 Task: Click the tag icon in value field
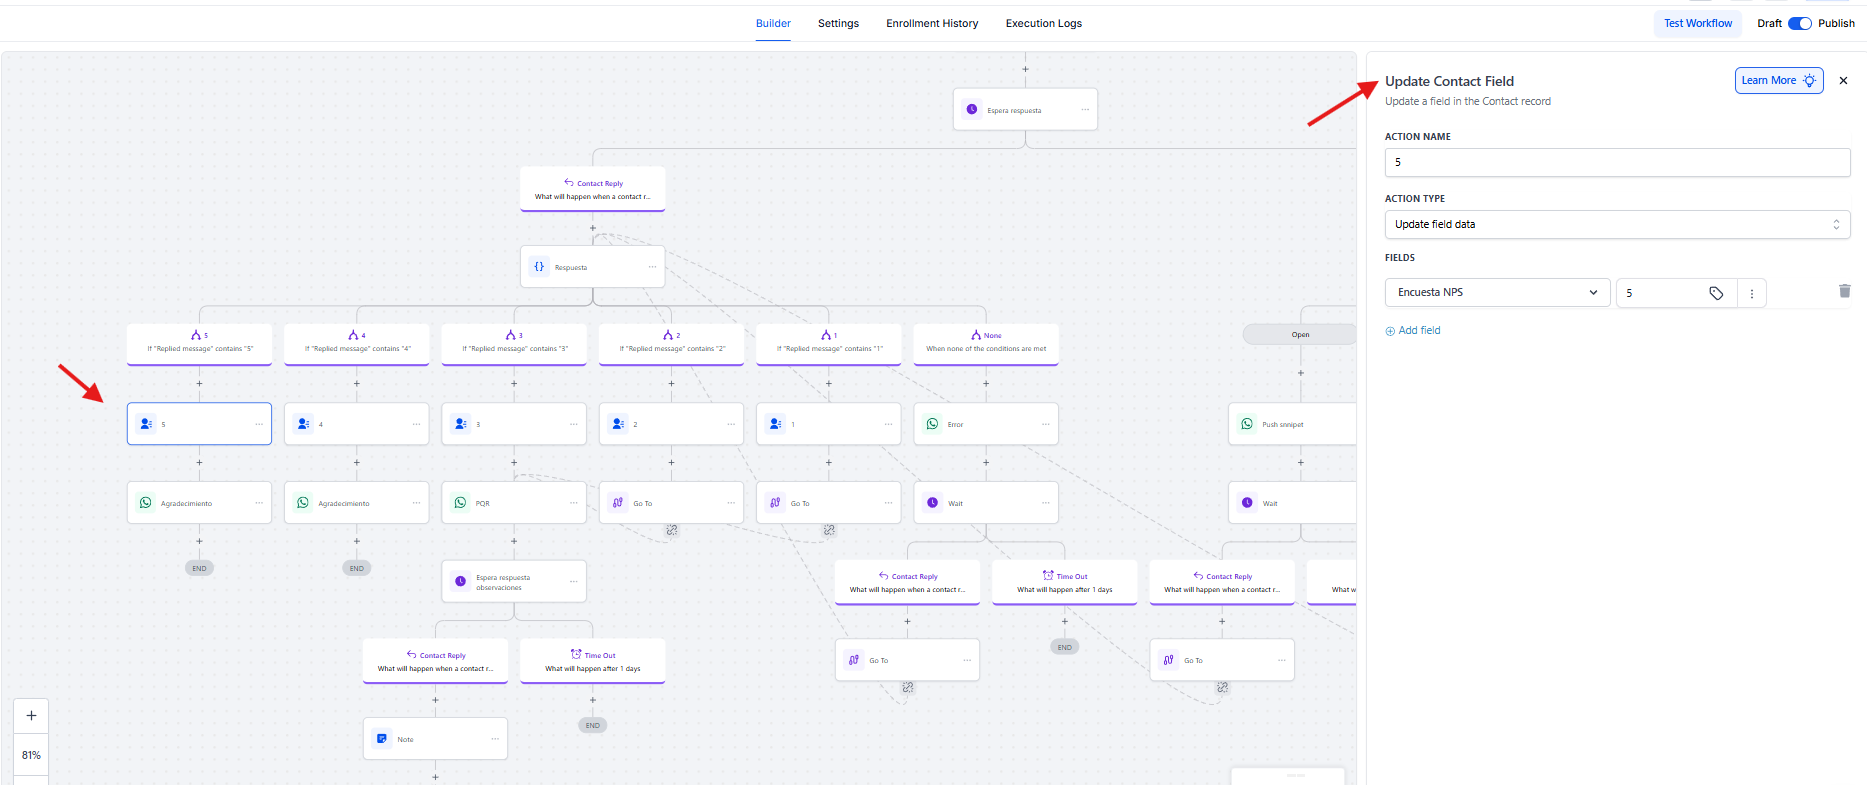click(x=1715, y=293)
